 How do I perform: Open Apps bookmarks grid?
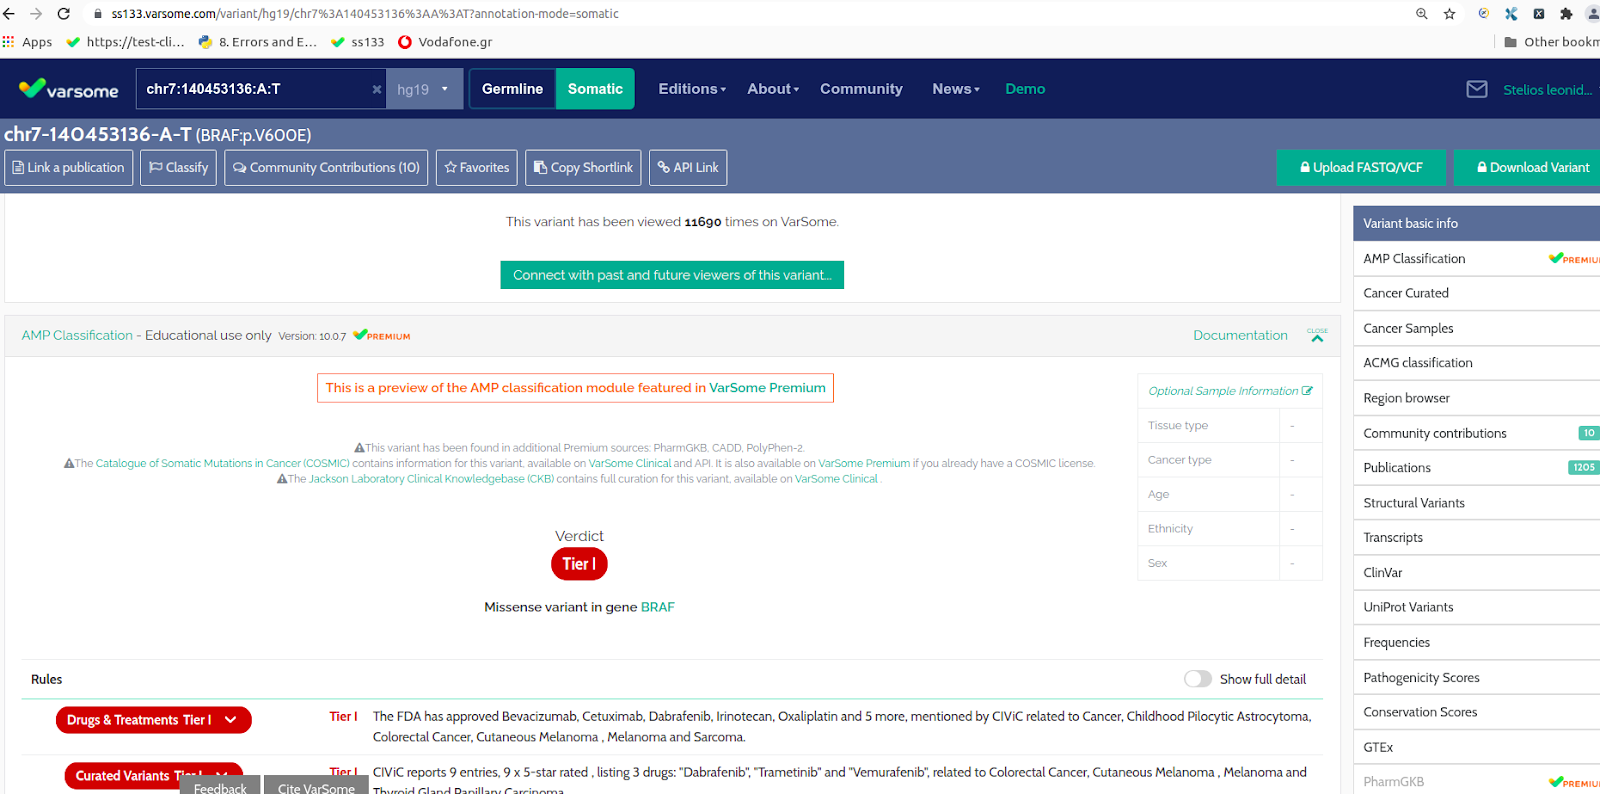pos(27,42)
